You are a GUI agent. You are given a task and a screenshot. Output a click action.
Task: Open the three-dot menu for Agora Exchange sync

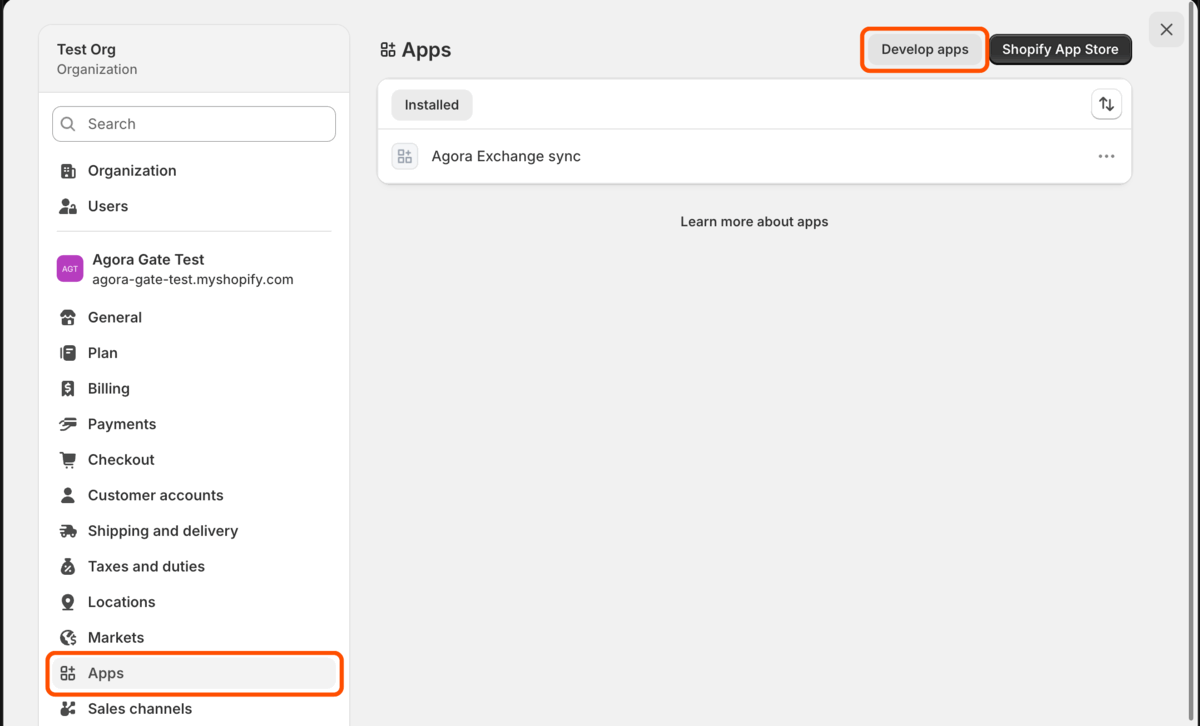click(x=1106, y=156)
